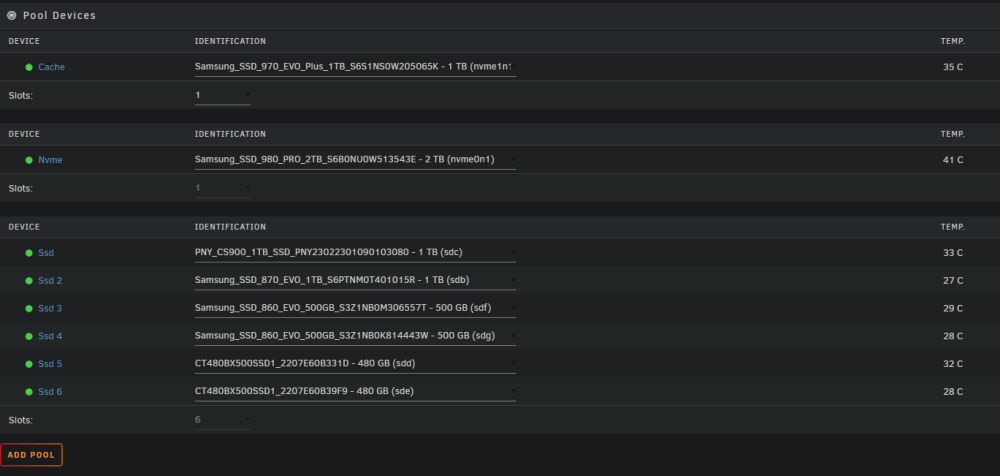Screen dimensions: 1000x476
Task: Click the 27 C temperature of Ssd 2
Action: click(953, 281)
